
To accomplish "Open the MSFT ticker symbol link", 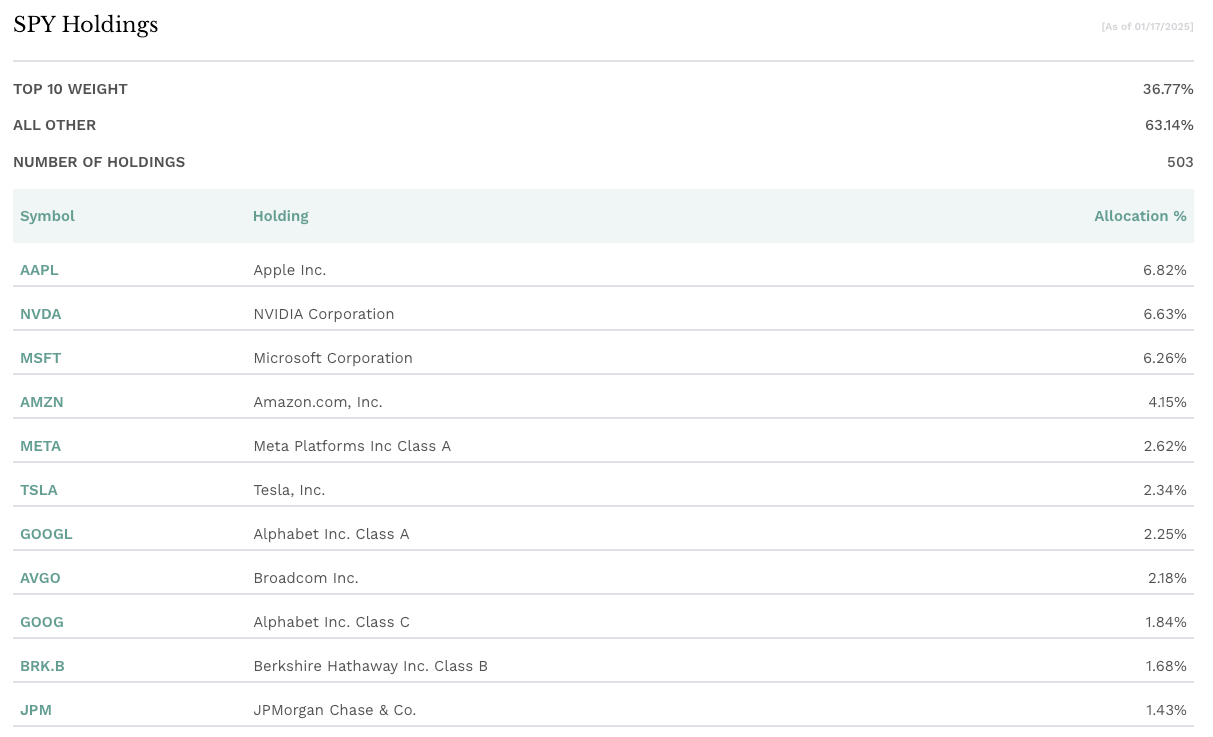I will point(41,358).
